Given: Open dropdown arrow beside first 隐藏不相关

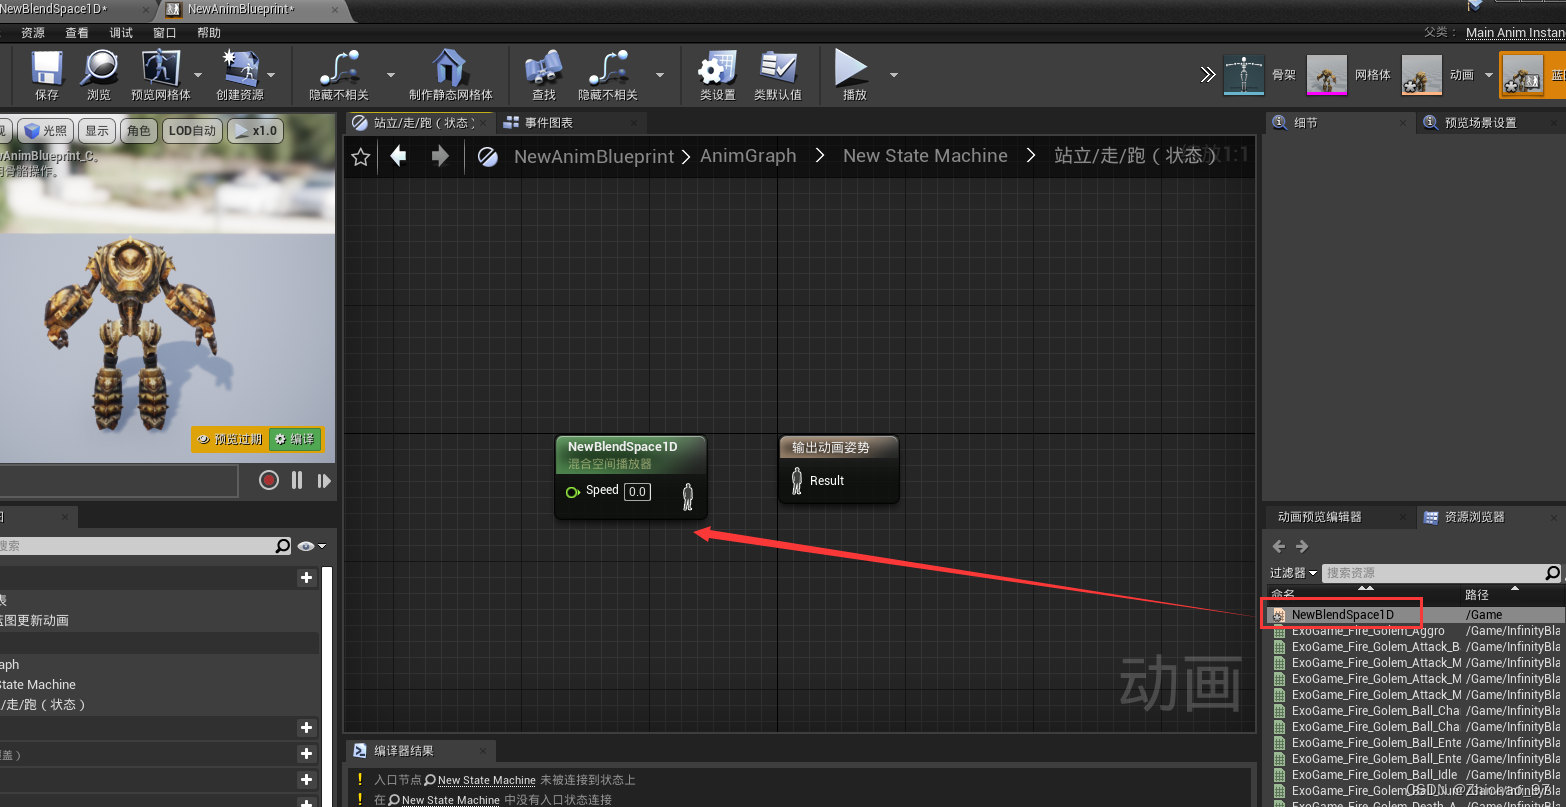Looking at the screenshot, I should coord(390,75).
